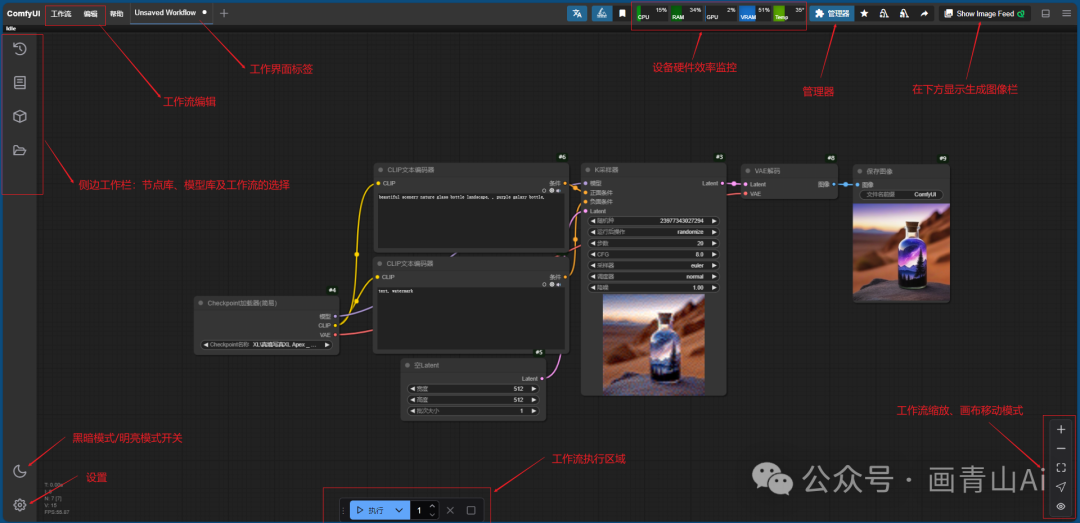Click the RAM usage monitor
This screenshot has height=523, width=1080.
[686, 13]
